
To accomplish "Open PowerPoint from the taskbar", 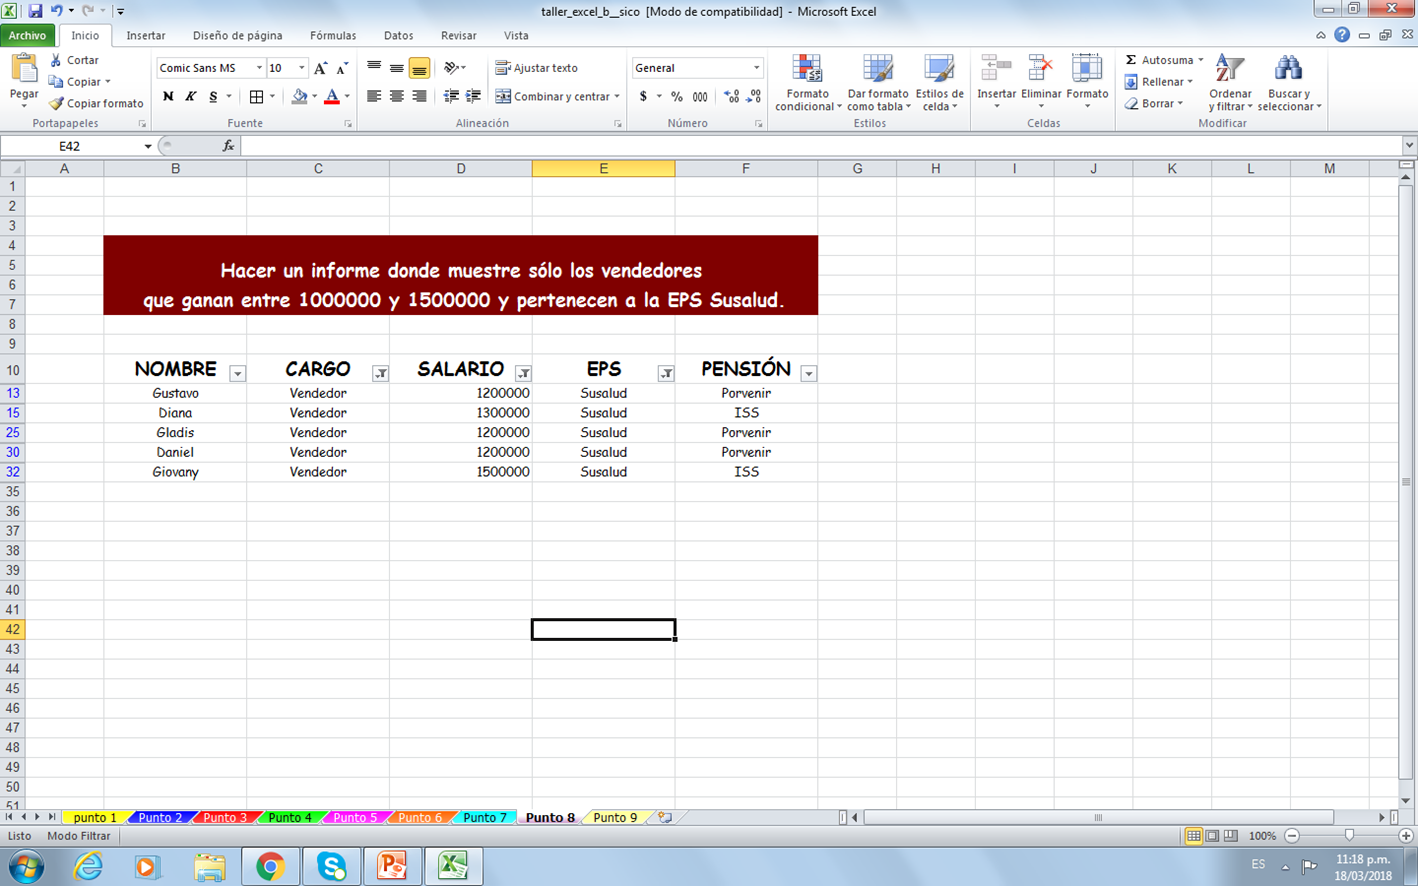I will (x=392, y=866).
